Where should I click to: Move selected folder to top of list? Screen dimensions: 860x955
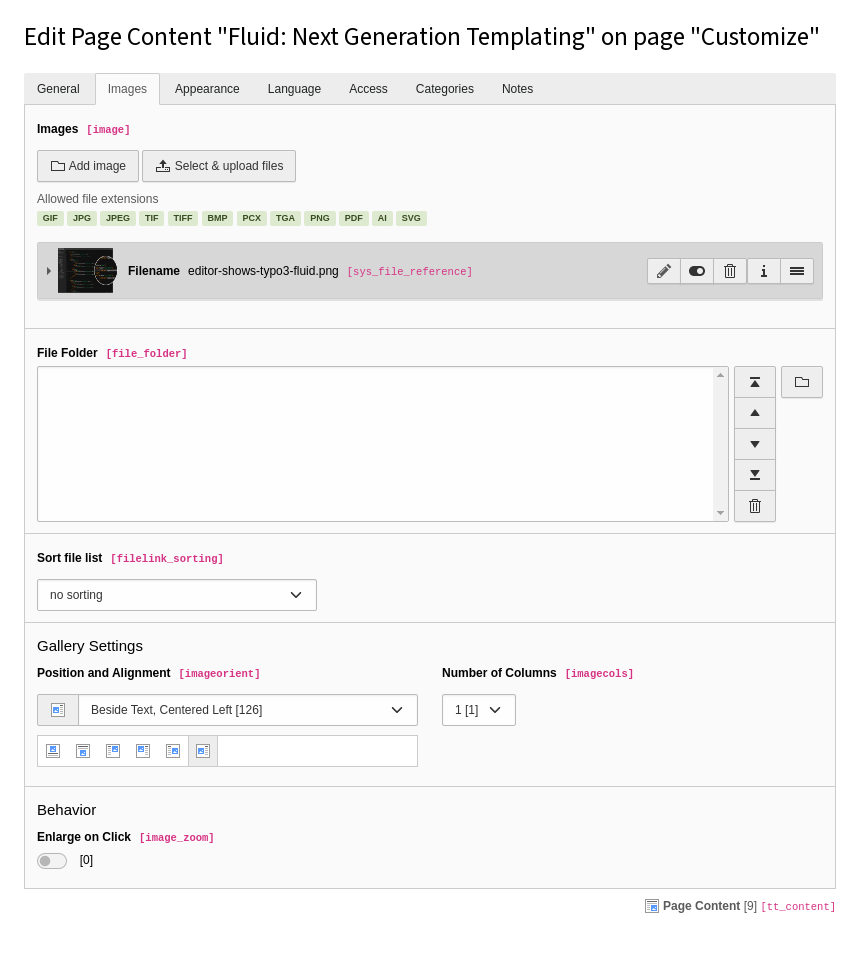(755, 382)
